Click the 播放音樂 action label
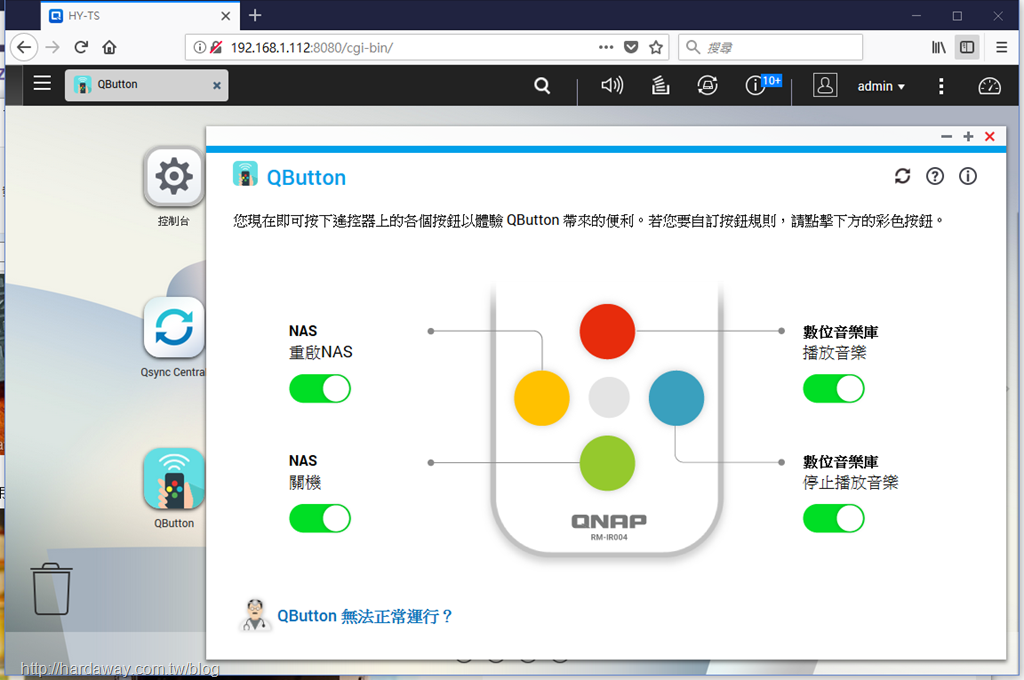Screen dimensions: 1024x680 point(834,353)
